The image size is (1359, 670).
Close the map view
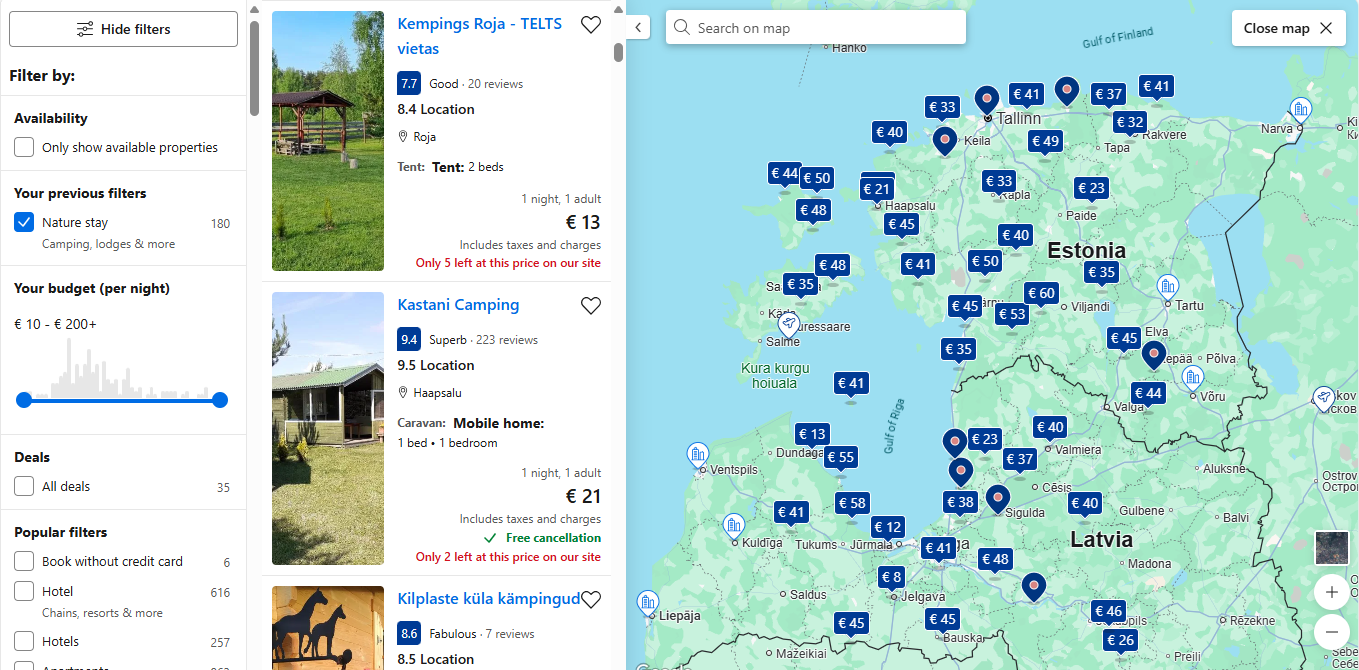(1288, 28)
